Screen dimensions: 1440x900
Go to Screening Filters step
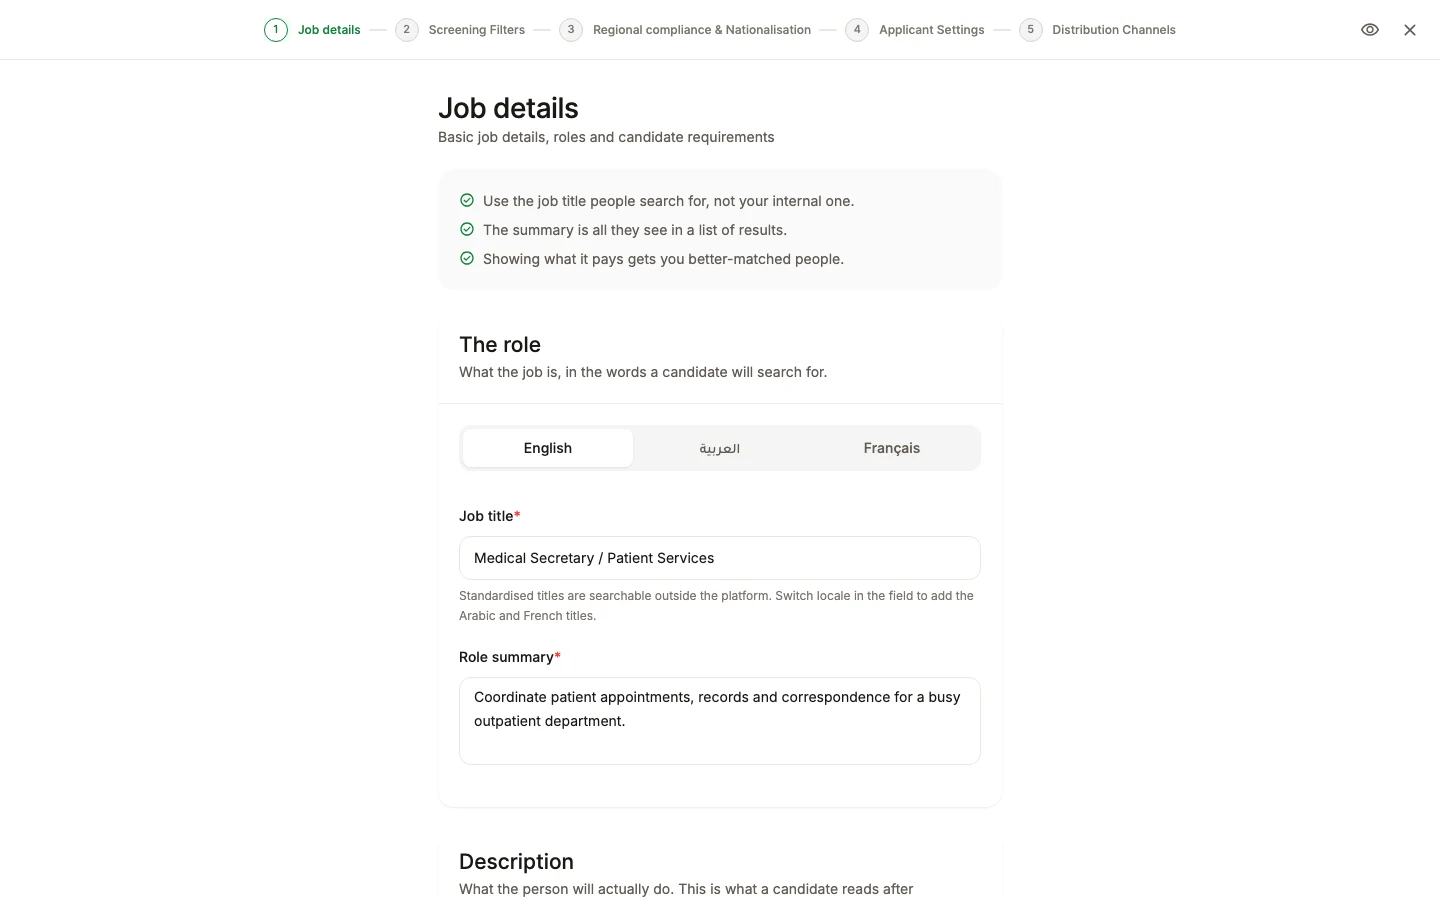477,30
